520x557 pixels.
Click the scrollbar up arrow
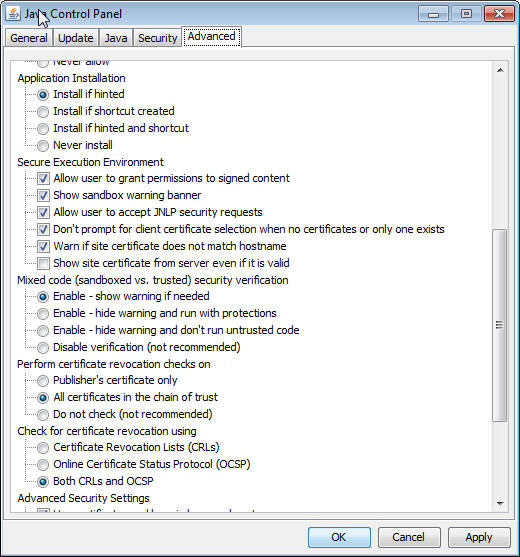point(500,70)
